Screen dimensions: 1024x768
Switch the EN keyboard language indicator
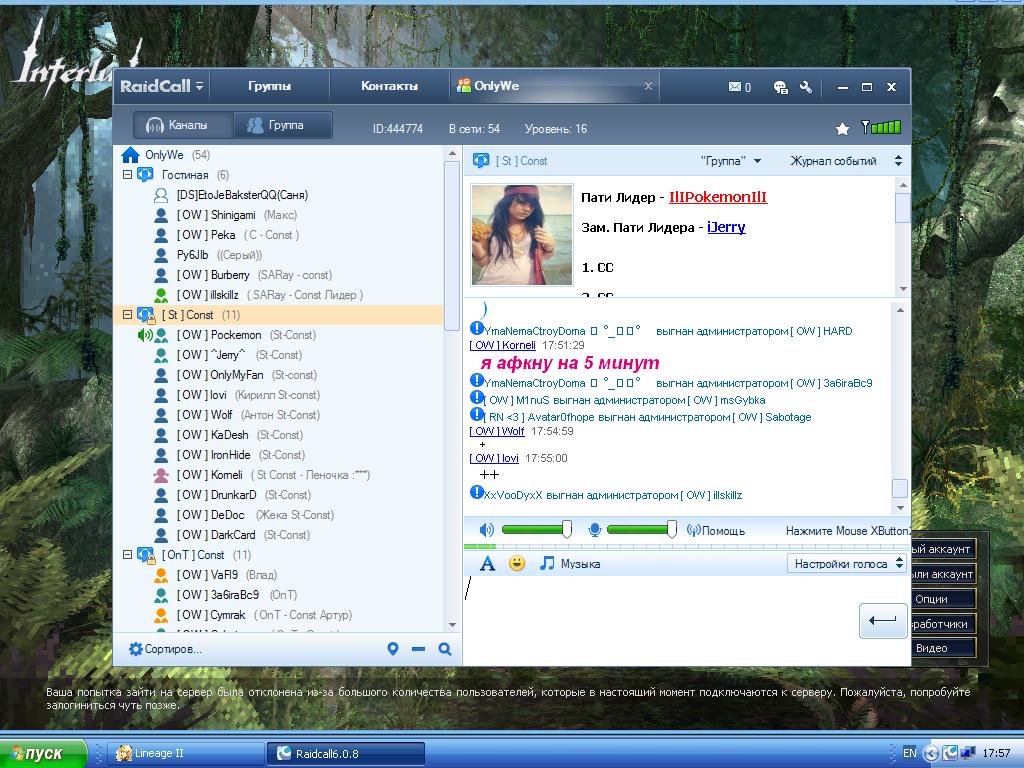[909, 753]
